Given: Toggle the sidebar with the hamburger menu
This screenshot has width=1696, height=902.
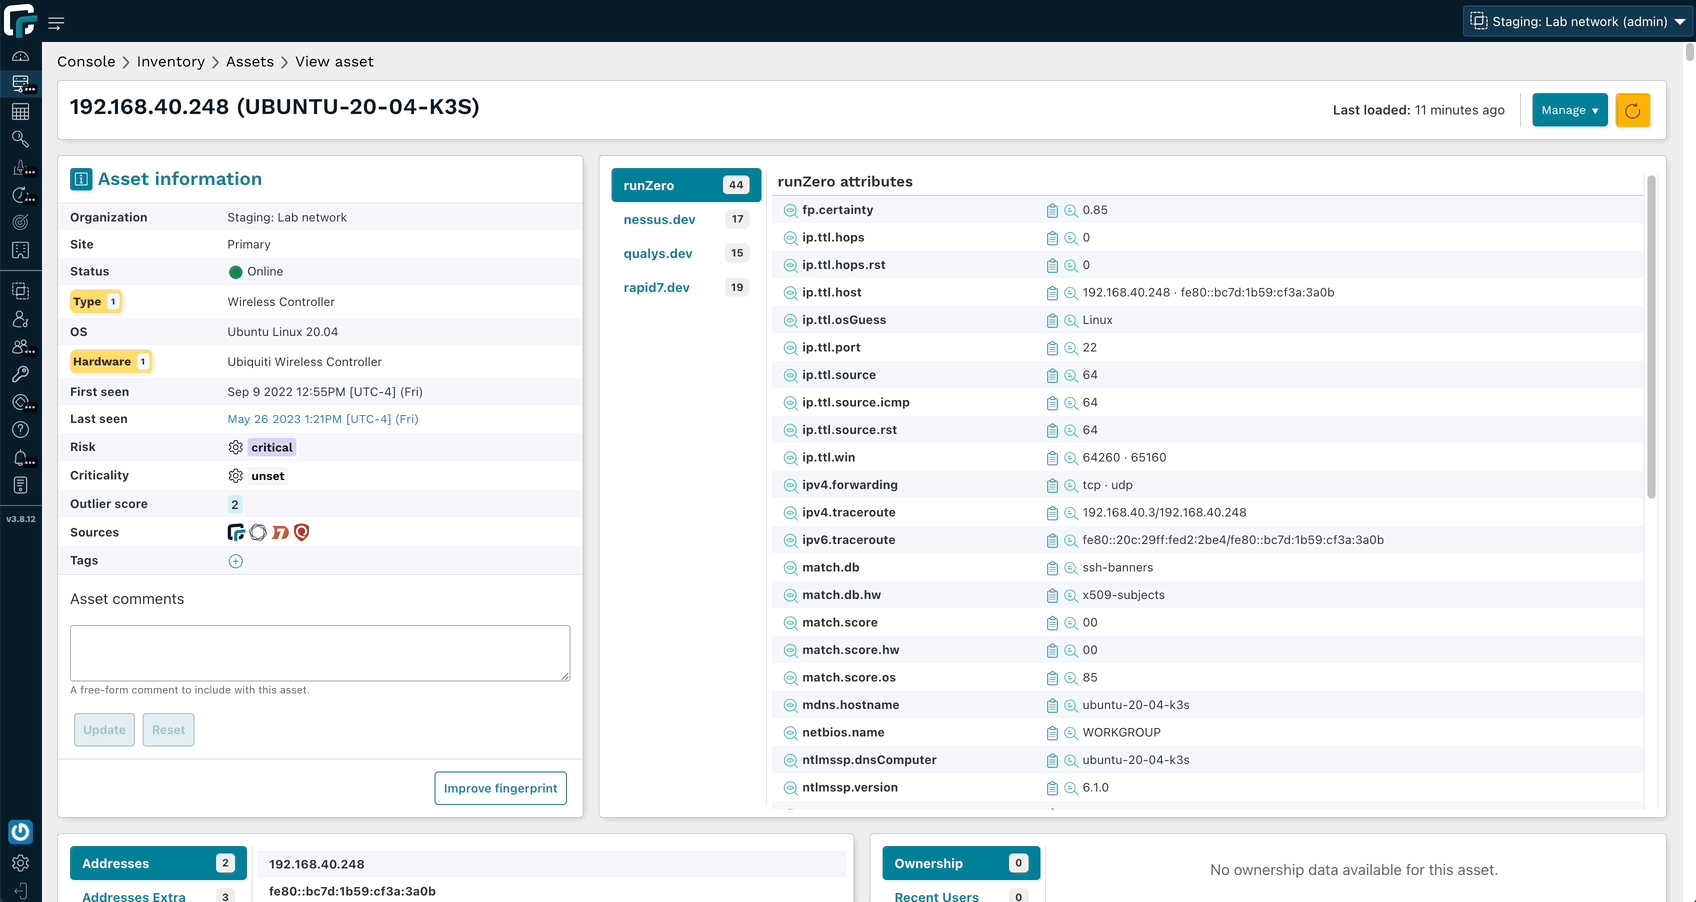Looking at the screenshot, I should point(56,23).
